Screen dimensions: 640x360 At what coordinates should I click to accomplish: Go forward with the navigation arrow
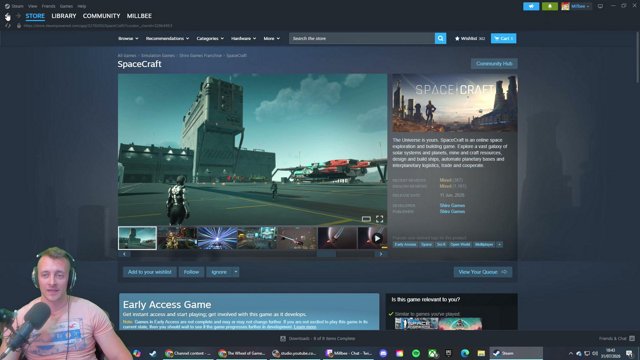pos(18,16)
